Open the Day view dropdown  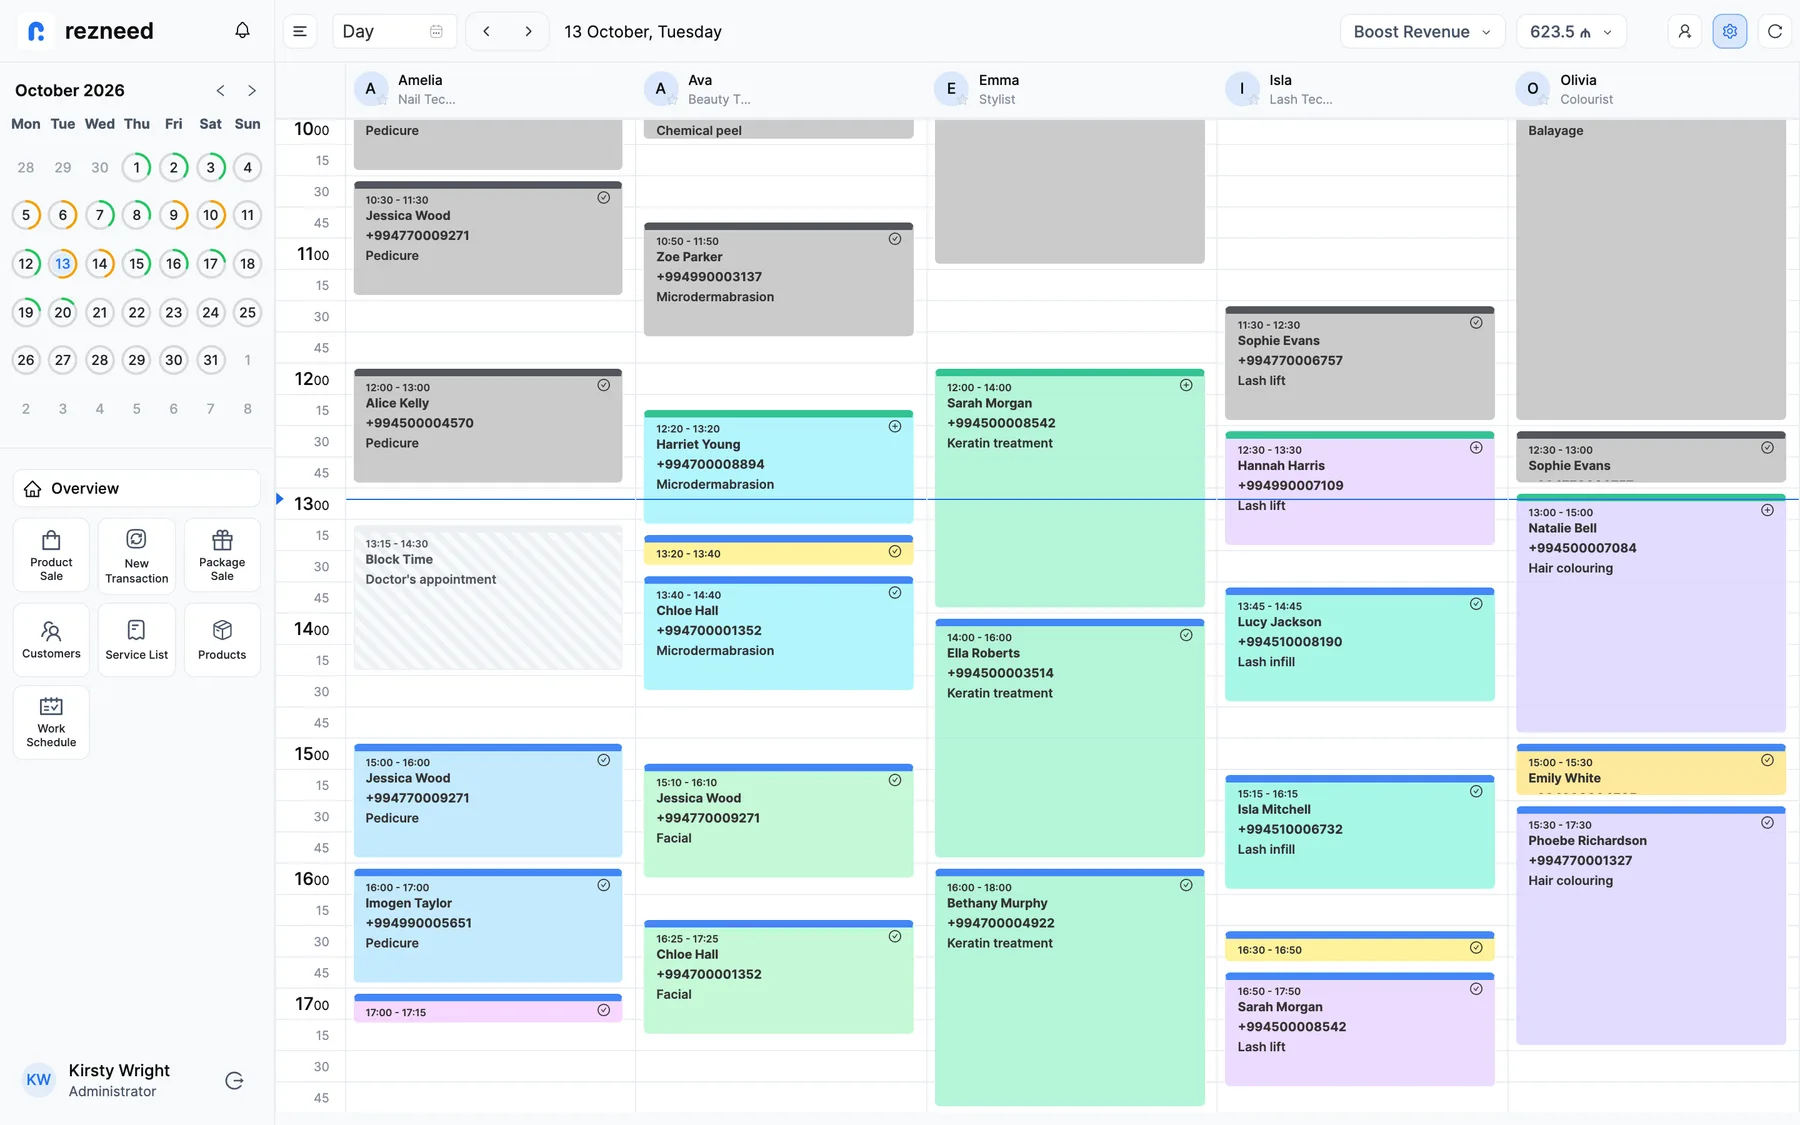(393, 31)
